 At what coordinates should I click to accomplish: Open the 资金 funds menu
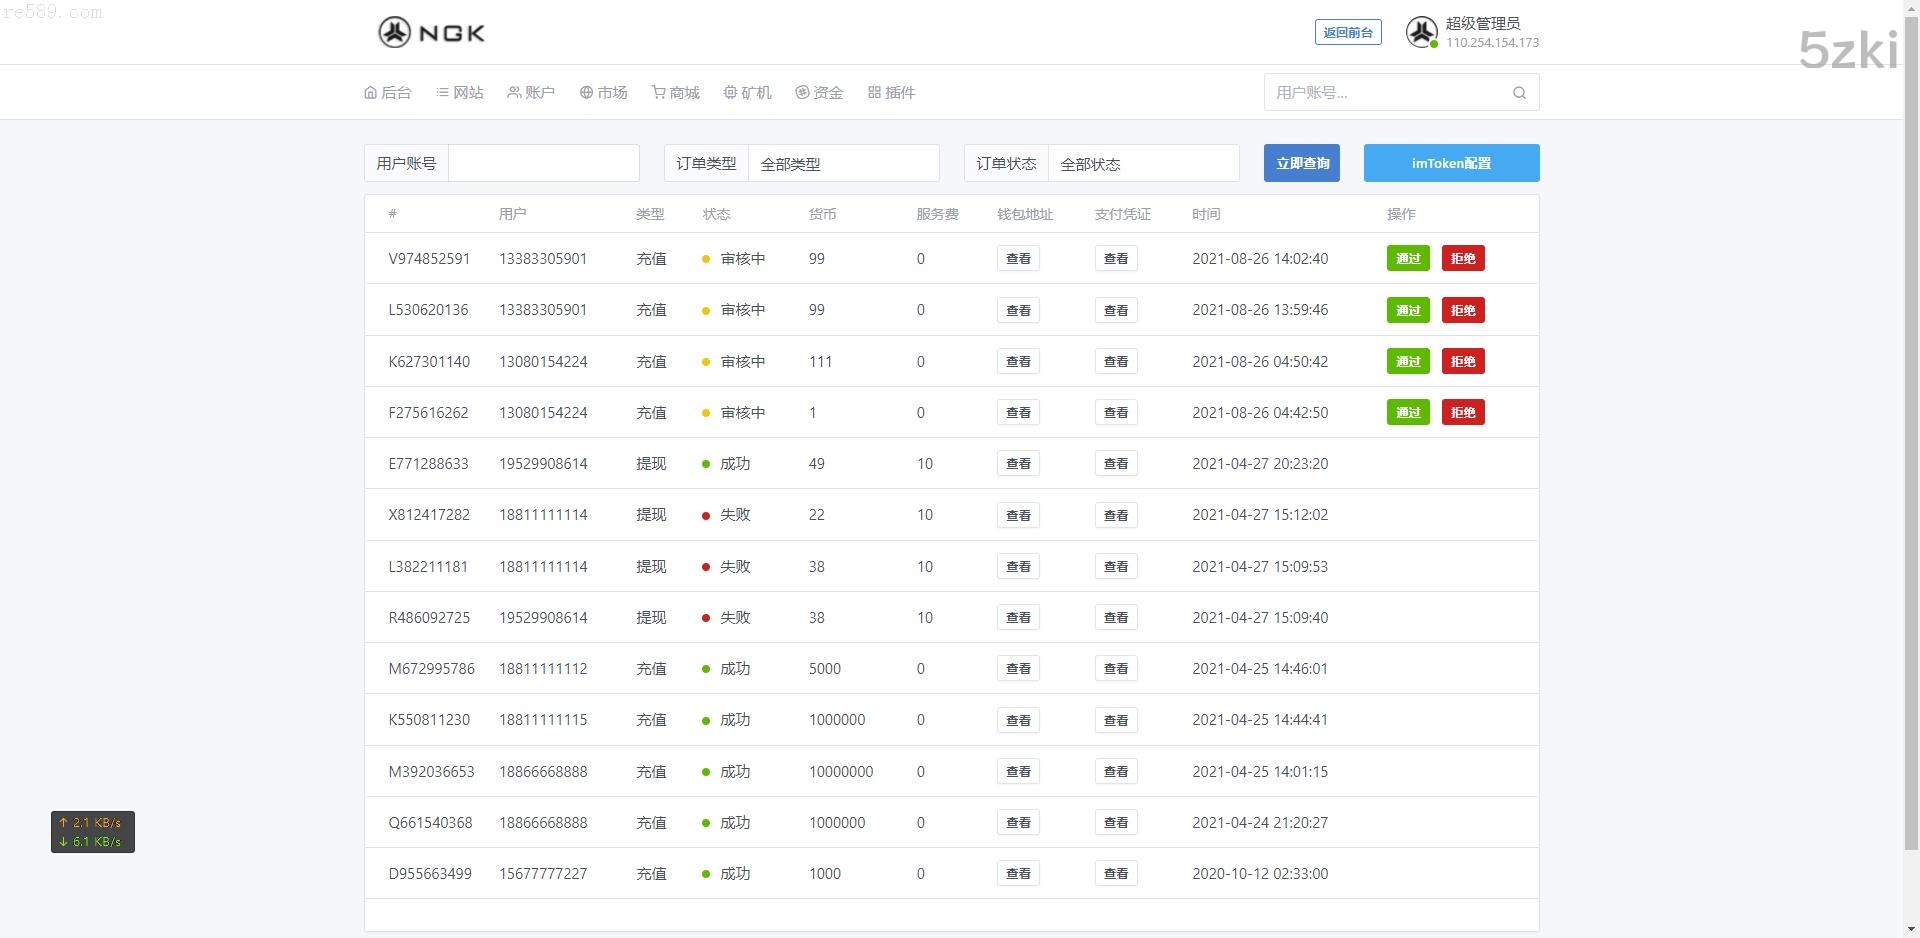pyautogui.click(x=820, y=93)
